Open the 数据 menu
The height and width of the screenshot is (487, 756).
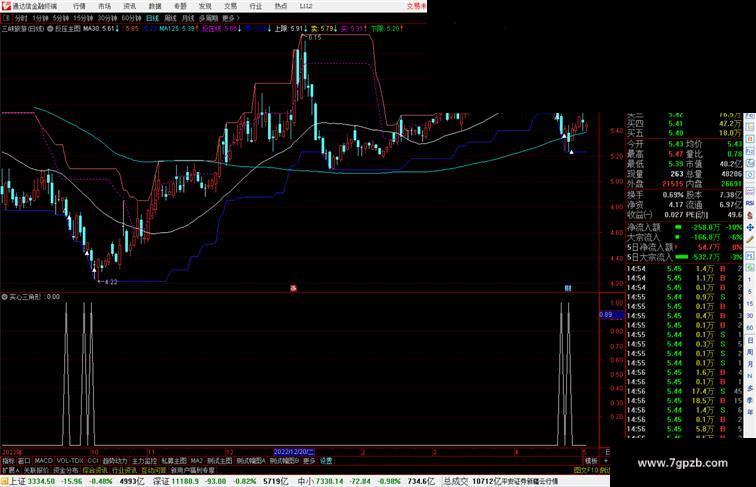[155, 6]
